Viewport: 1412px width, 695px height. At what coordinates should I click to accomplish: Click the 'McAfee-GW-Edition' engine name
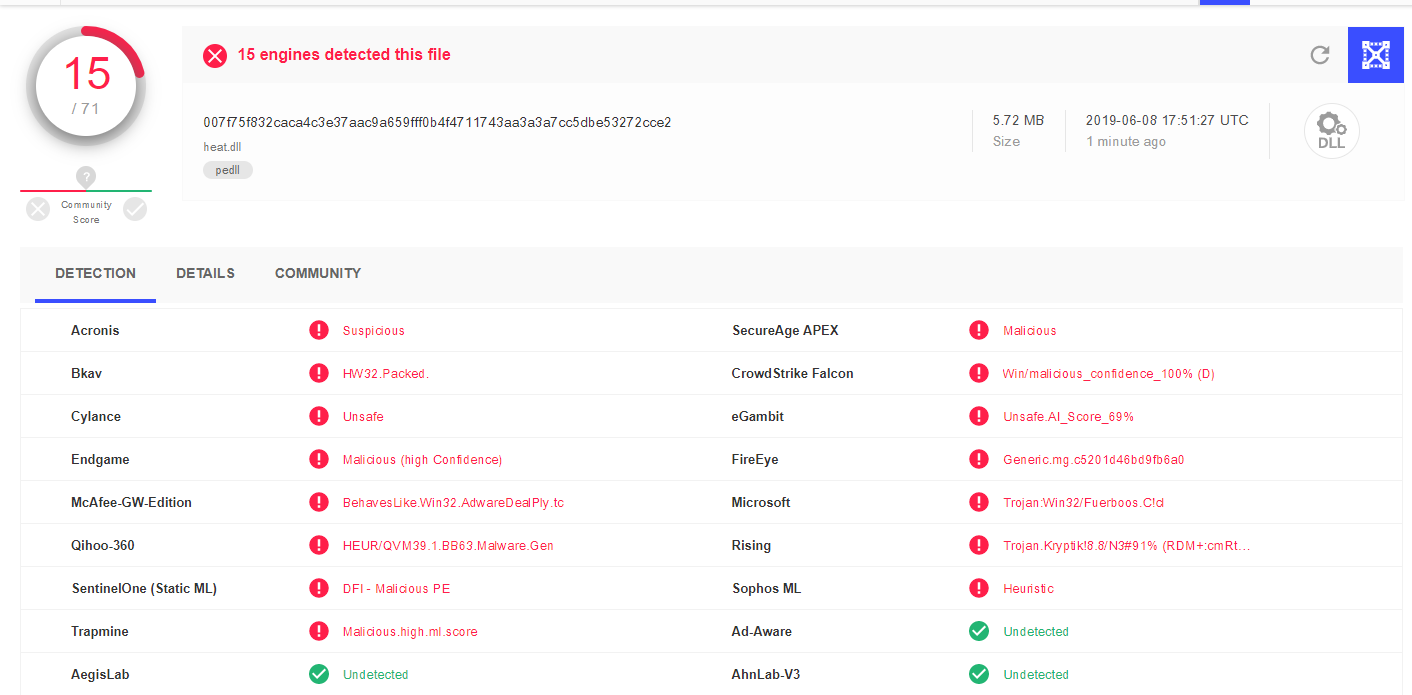point(131,503)
